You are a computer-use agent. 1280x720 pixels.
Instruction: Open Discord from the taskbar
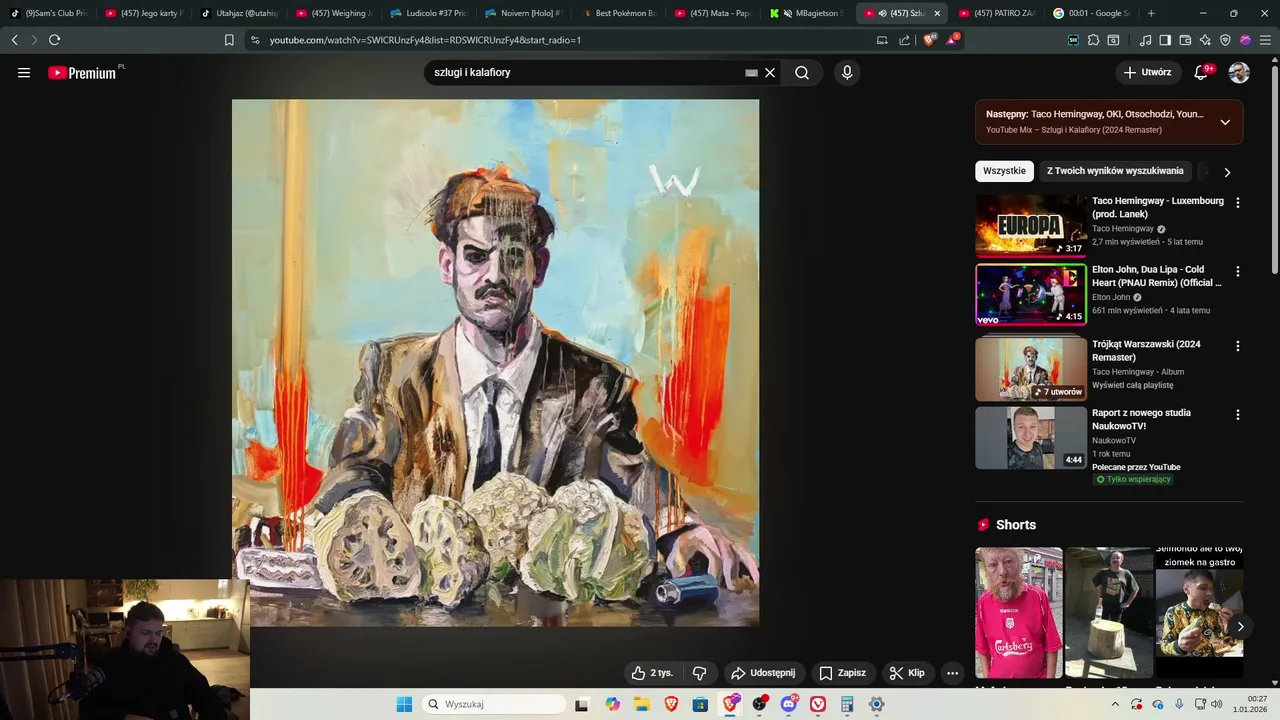(789, 704)
